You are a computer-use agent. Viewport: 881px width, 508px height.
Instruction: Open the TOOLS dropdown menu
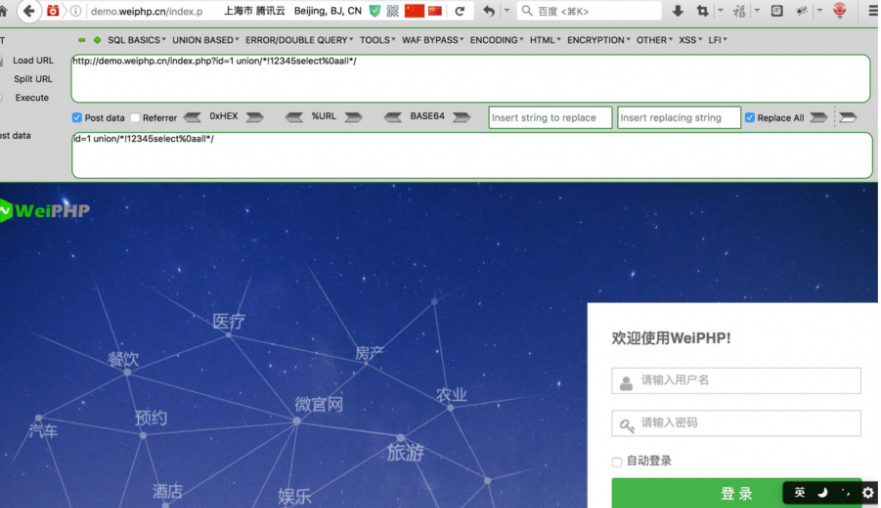[x=378, y=40]
